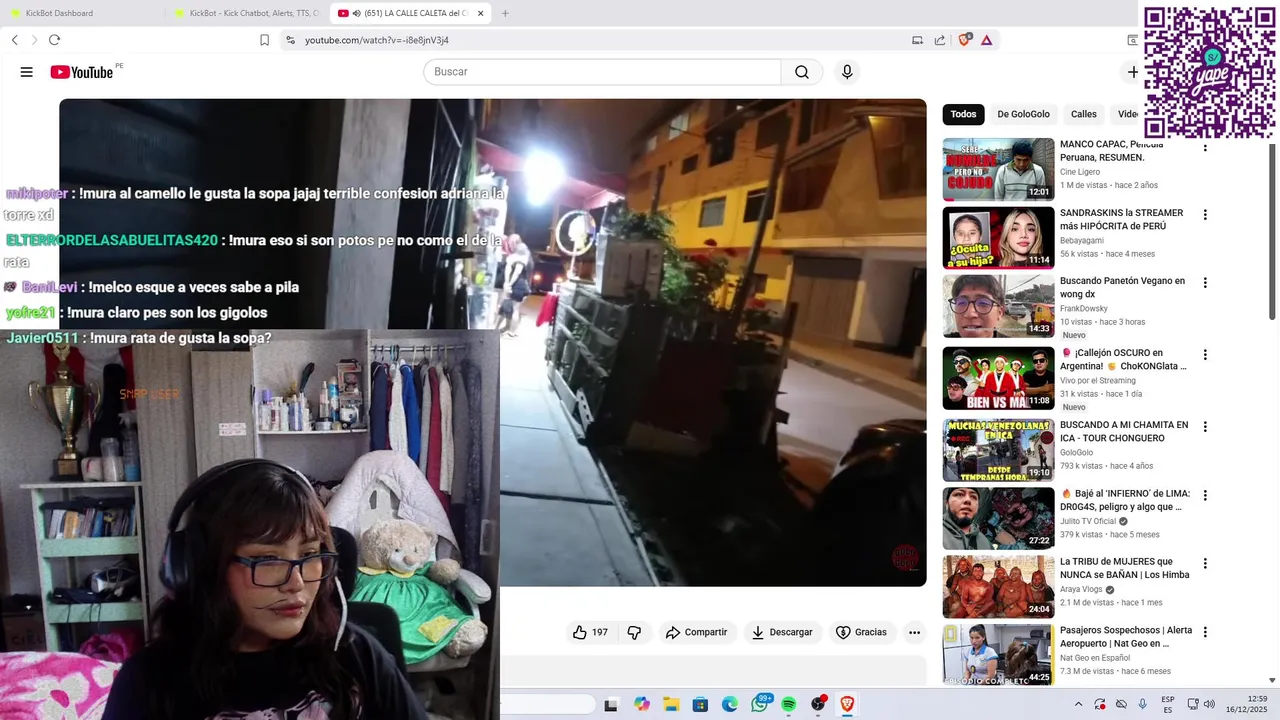Open WhatsApp from the taskbar
Image resolution: width=1280 pixels, height=720 pixels.
tap(760, 704)
